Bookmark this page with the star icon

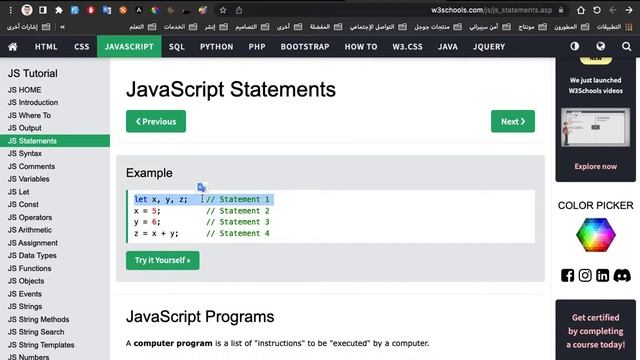[x=223, y=10]
